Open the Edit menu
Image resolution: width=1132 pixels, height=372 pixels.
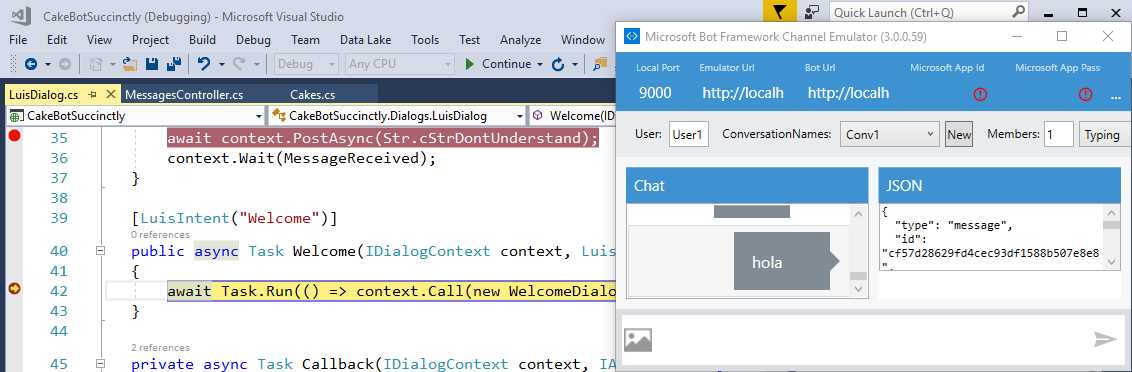tap(57, 40)
